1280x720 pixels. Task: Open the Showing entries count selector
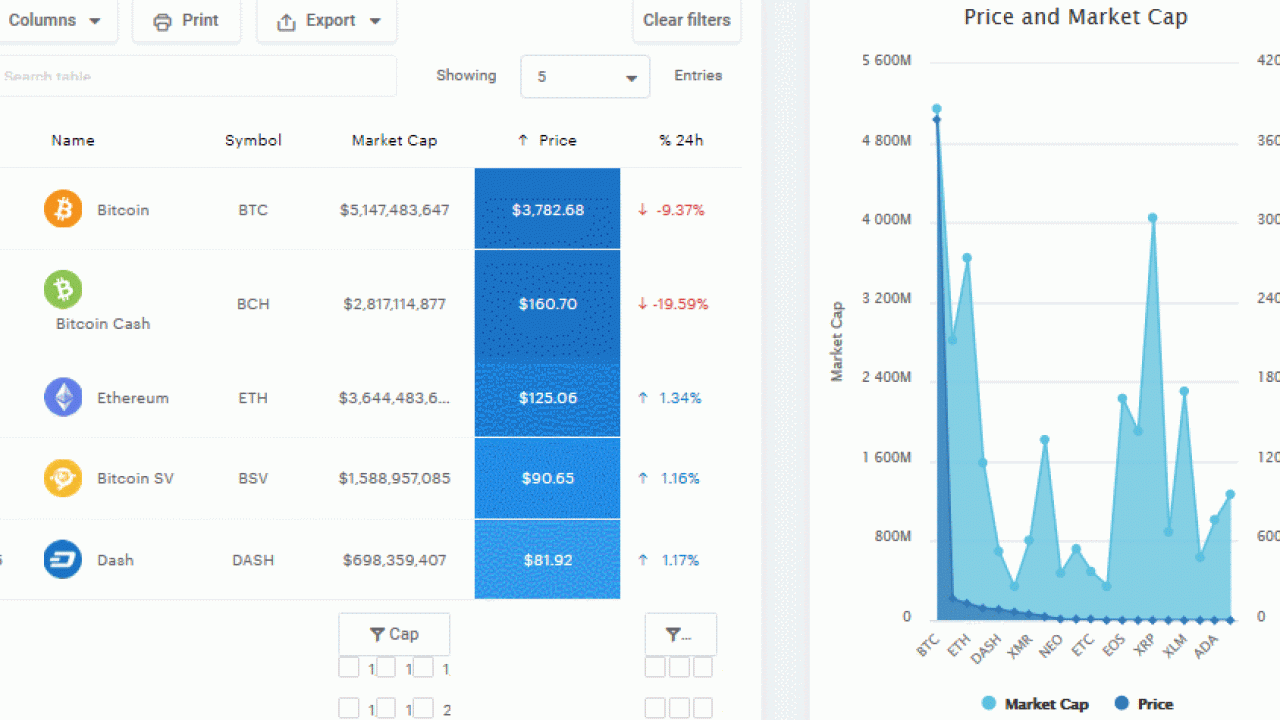[585, 76]
